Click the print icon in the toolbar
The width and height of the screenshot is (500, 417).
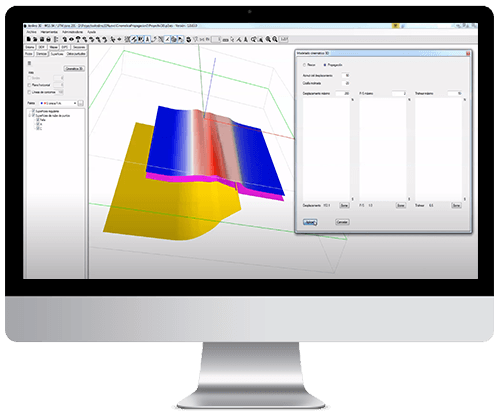49,39
